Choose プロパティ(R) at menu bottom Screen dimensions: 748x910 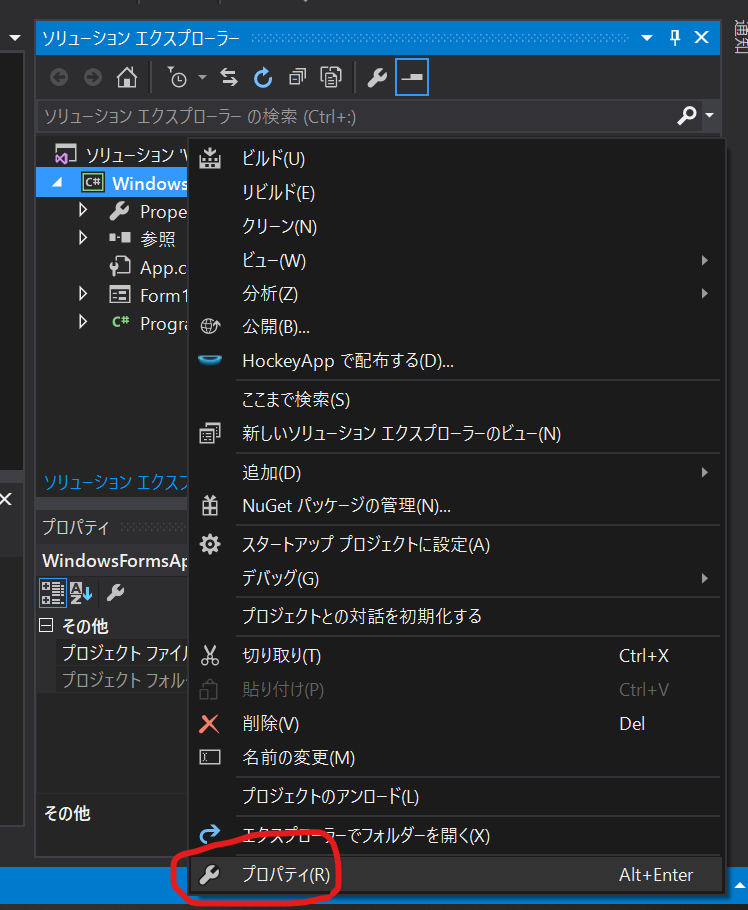pos(457,875)
